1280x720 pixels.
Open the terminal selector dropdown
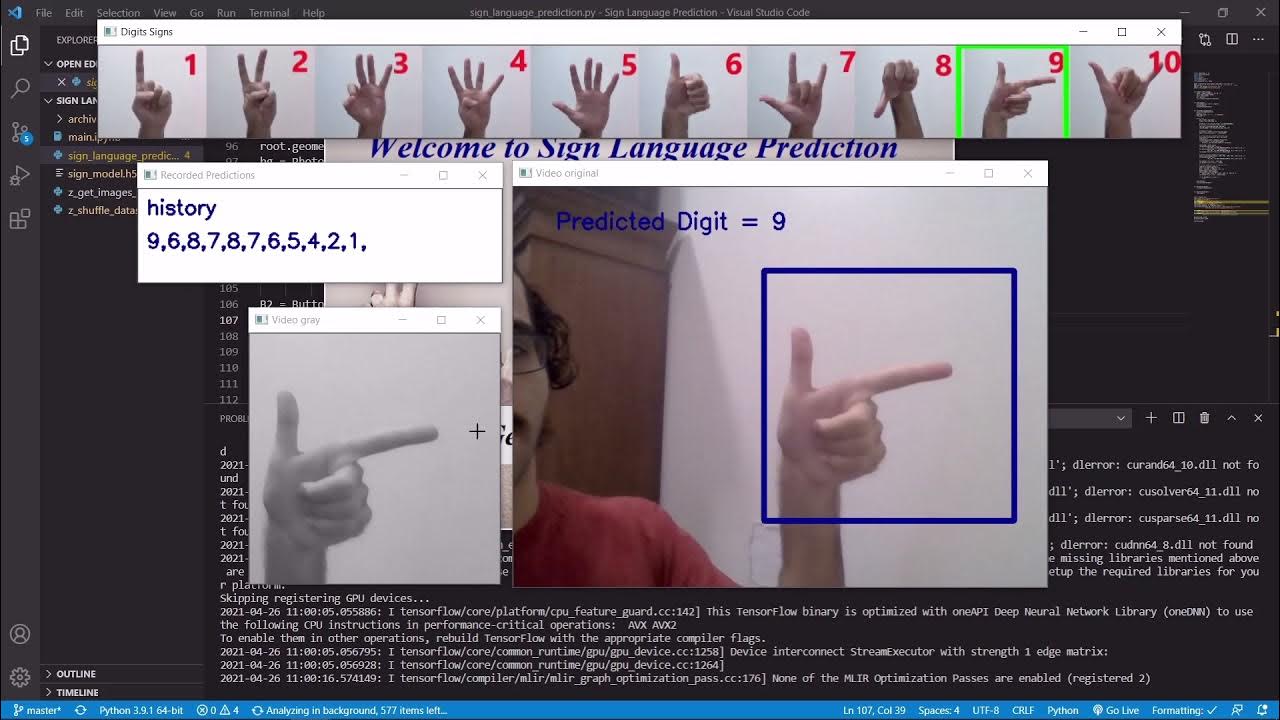(1121, 418)
